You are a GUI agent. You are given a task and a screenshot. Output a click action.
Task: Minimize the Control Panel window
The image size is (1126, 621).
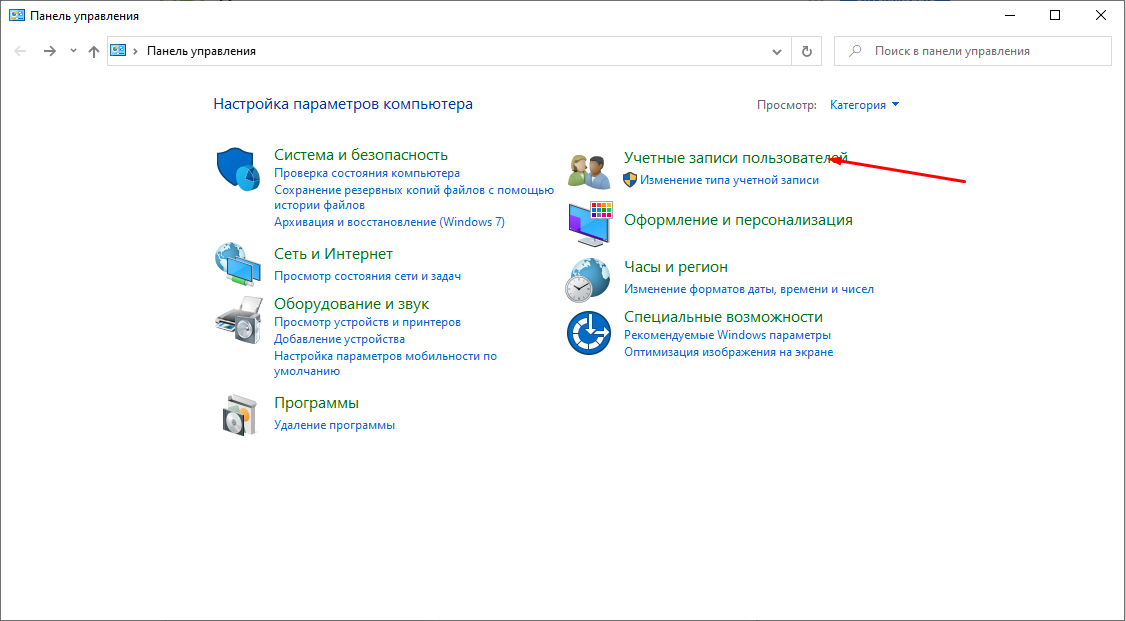[1011, 15]
